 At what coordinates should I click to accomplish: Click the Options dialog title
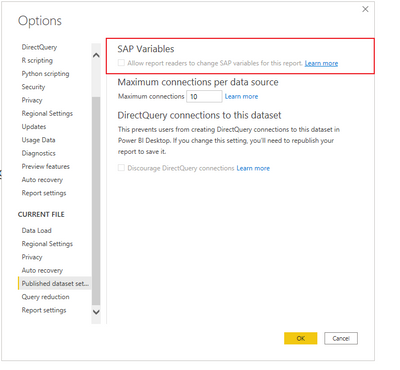40,21
